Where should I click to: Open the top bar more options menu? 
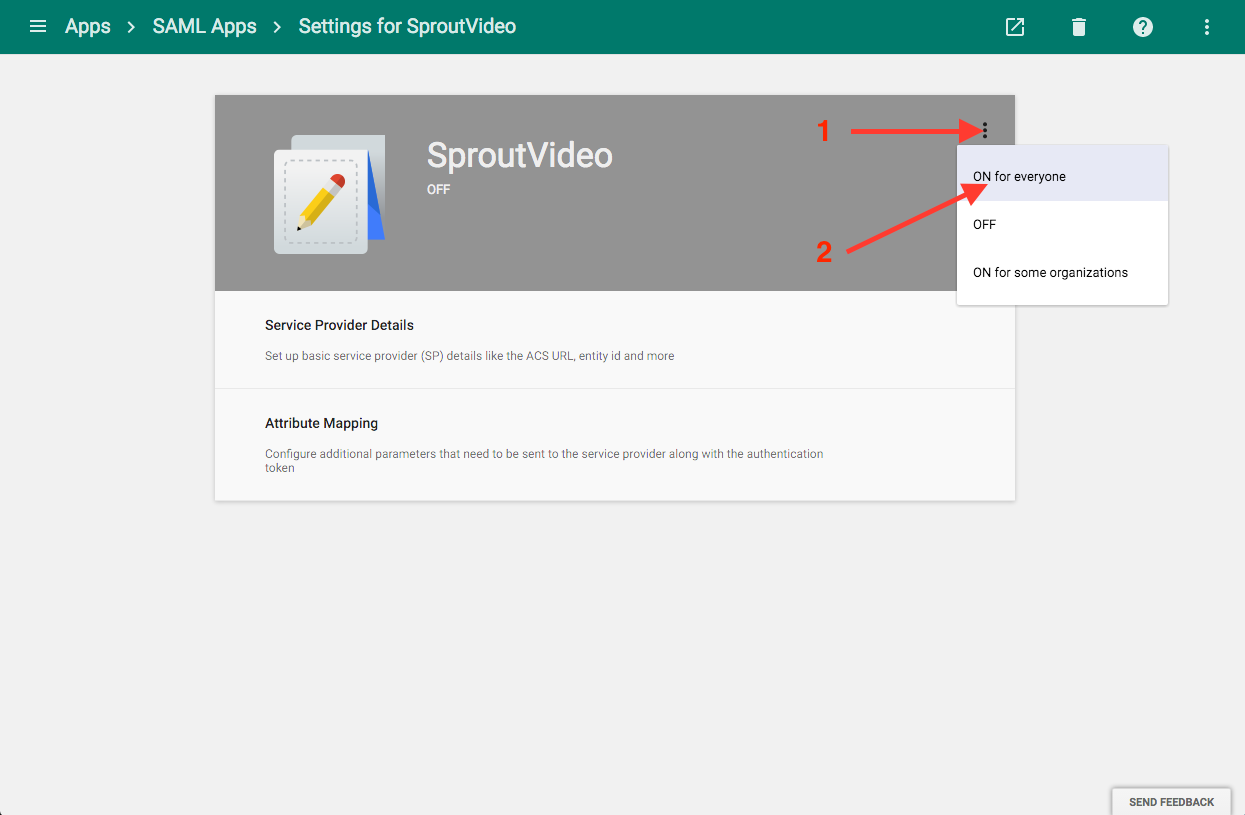point(1207,27)
